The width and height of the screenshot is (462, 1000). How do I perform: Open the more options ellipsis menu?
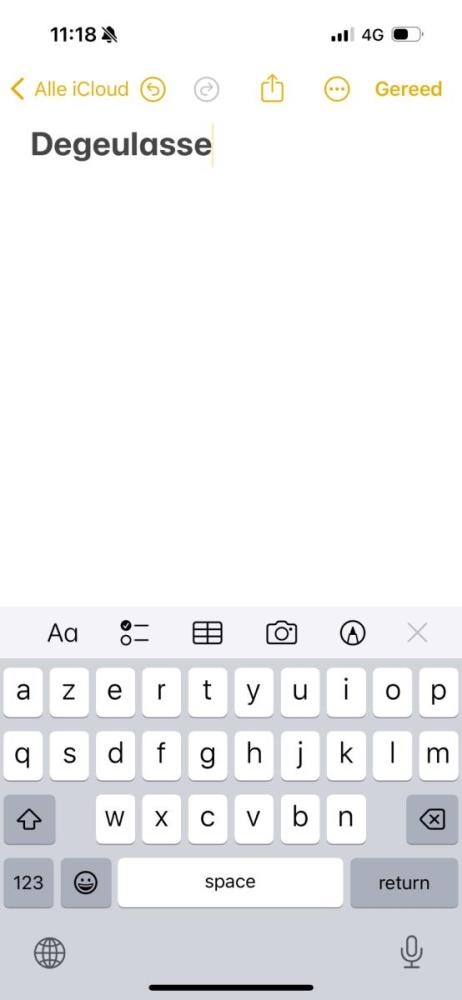[337, 89]
